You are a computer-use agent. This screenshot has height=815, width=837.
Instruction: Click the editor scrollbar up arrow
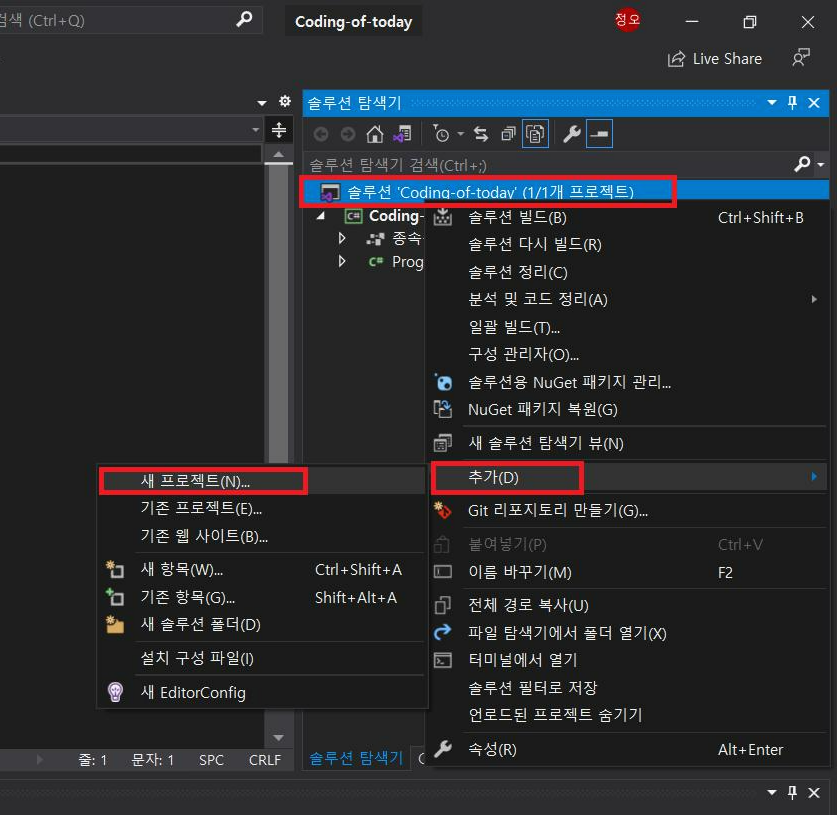[278, 155]
